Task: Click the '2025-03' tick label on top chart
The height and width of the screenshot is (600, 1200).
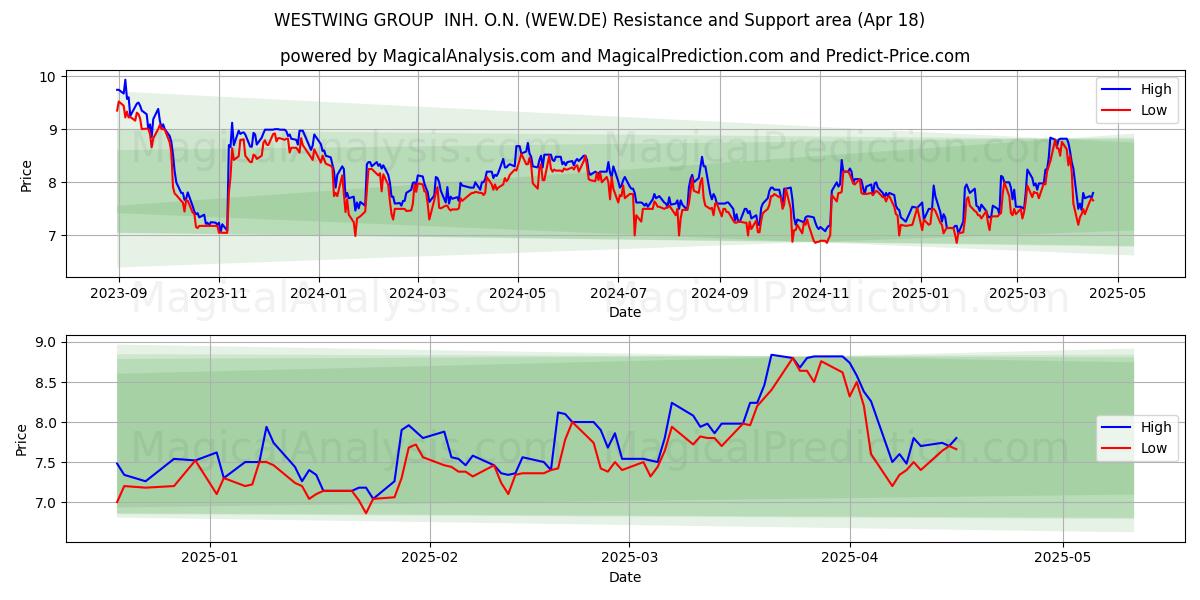Action: click(1017, 295)
